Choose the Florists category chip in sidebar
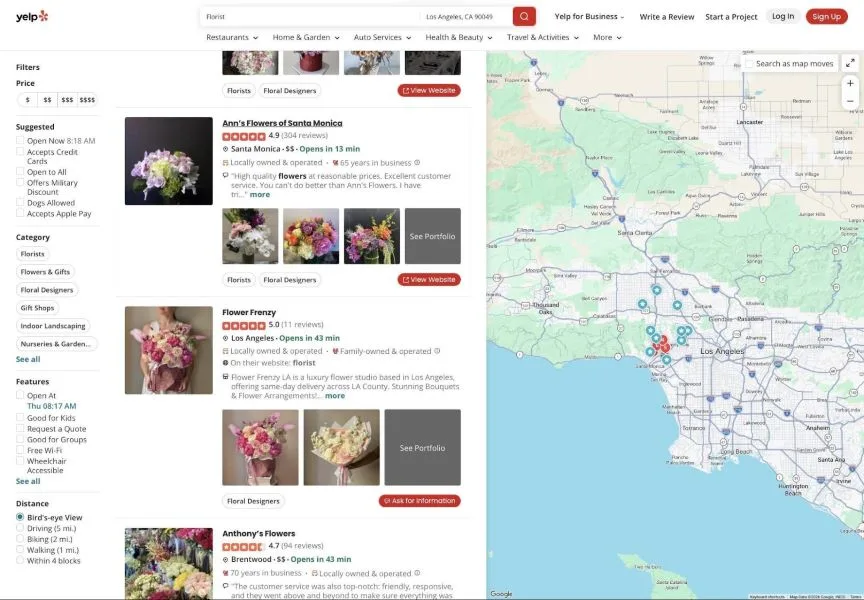 (33, 254)
